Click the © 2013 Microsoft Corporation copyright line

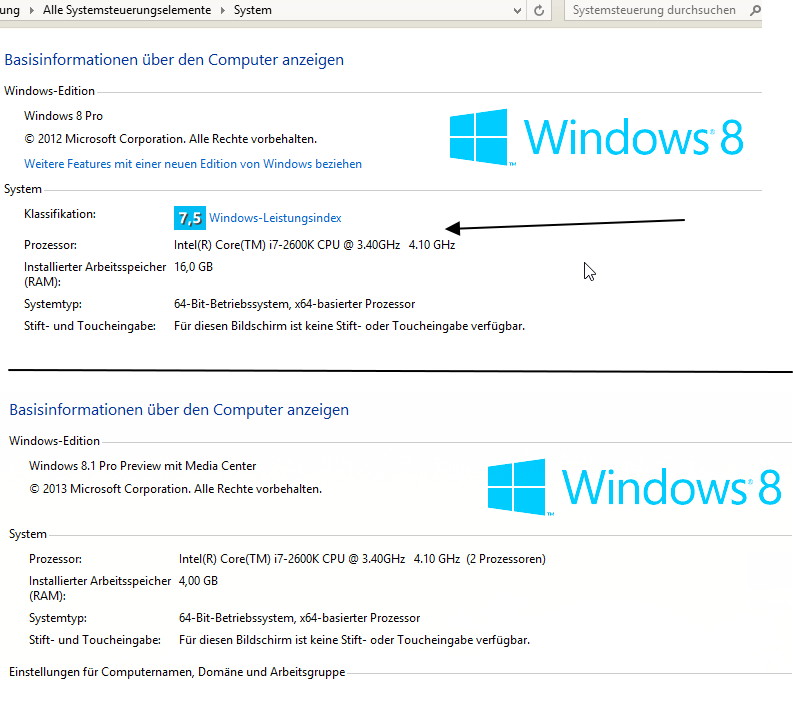(x=175, y=489)
